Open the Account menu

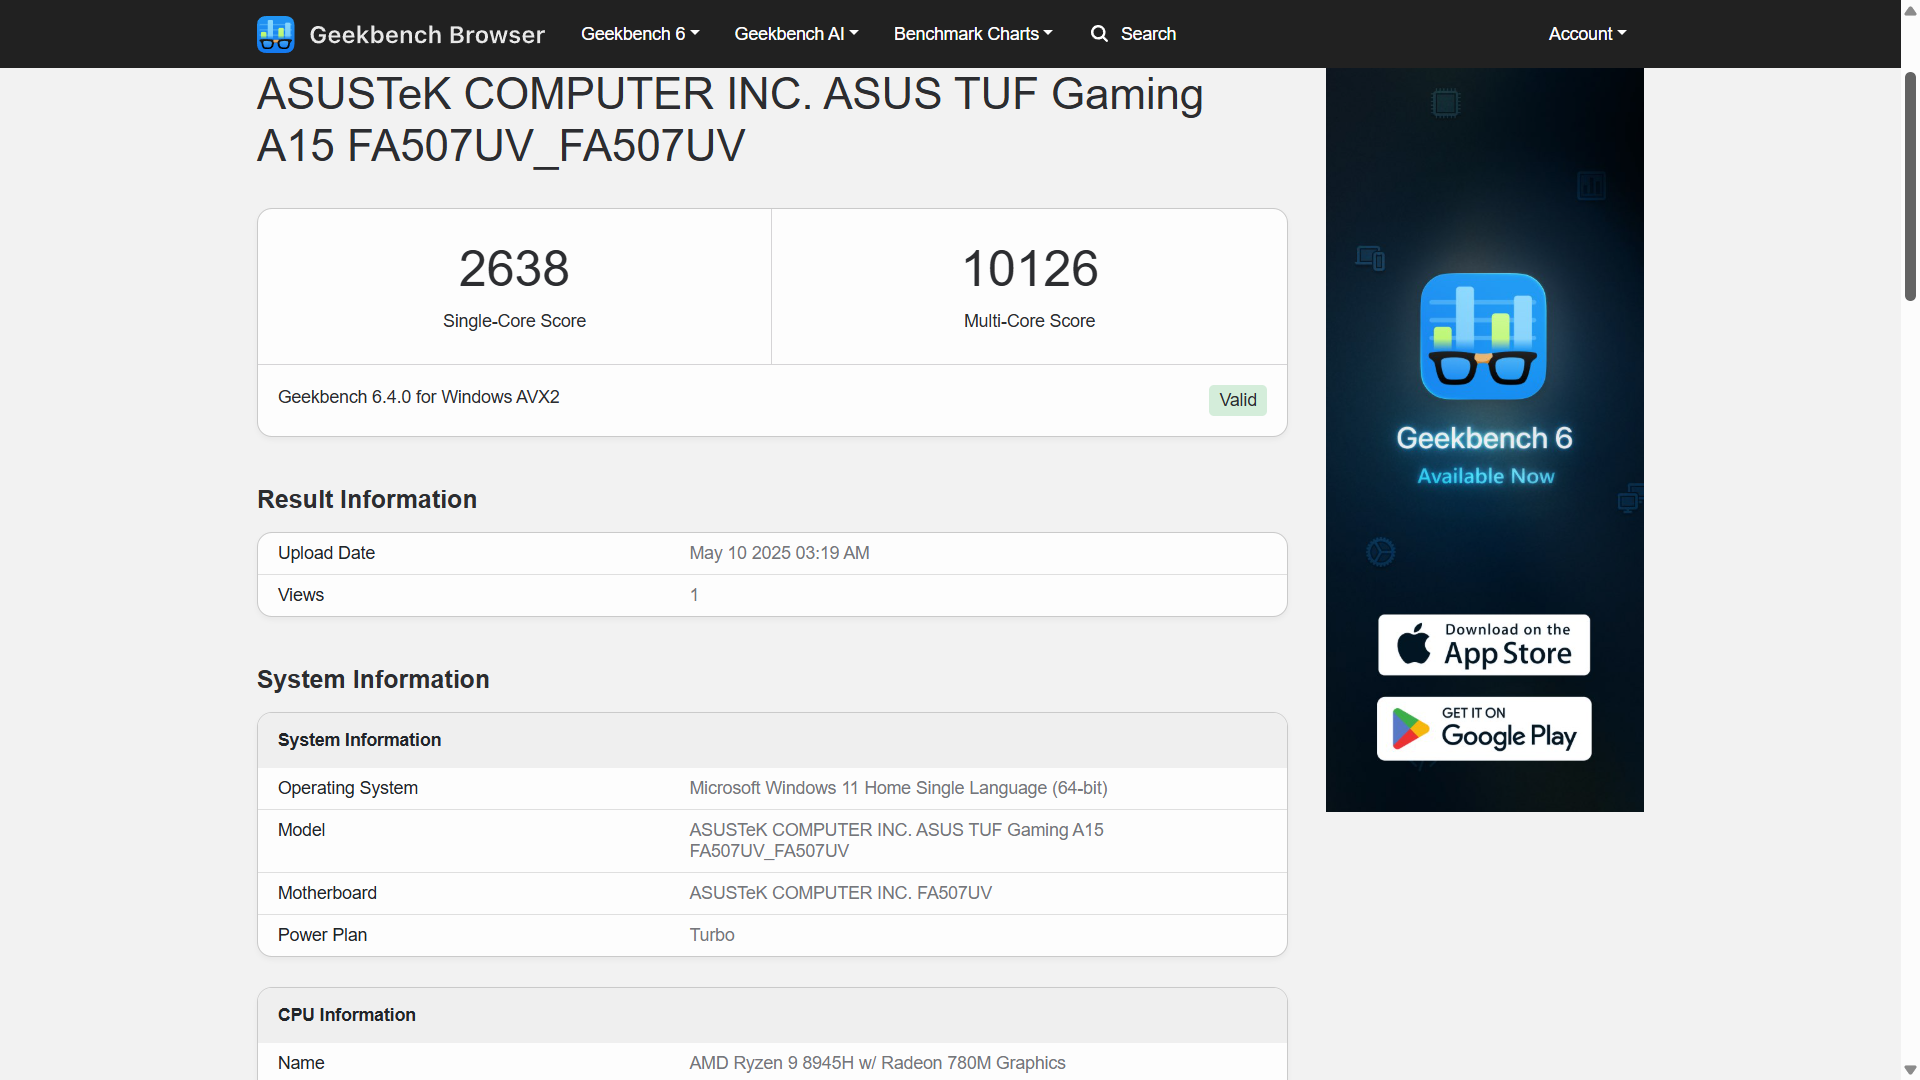coord(1587,34)
